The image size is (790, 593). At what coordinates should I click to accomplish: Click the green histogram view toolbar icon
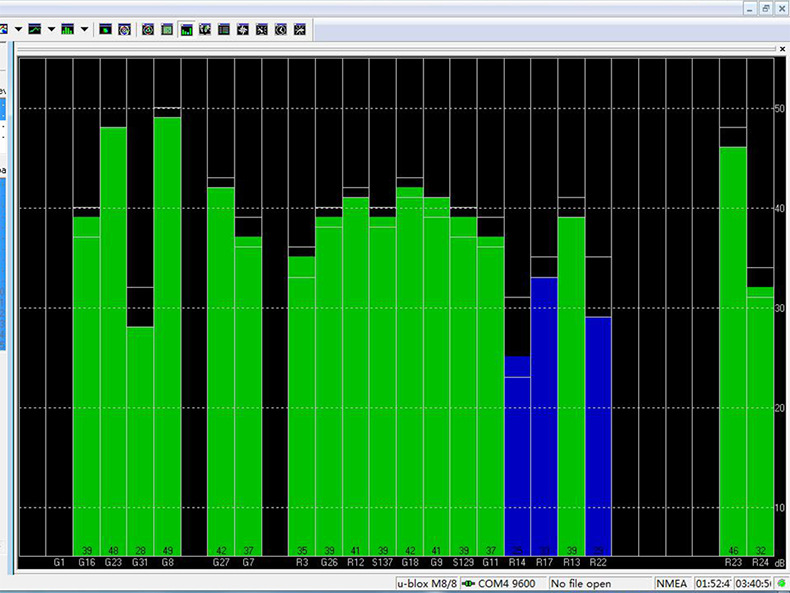[68, 29]
